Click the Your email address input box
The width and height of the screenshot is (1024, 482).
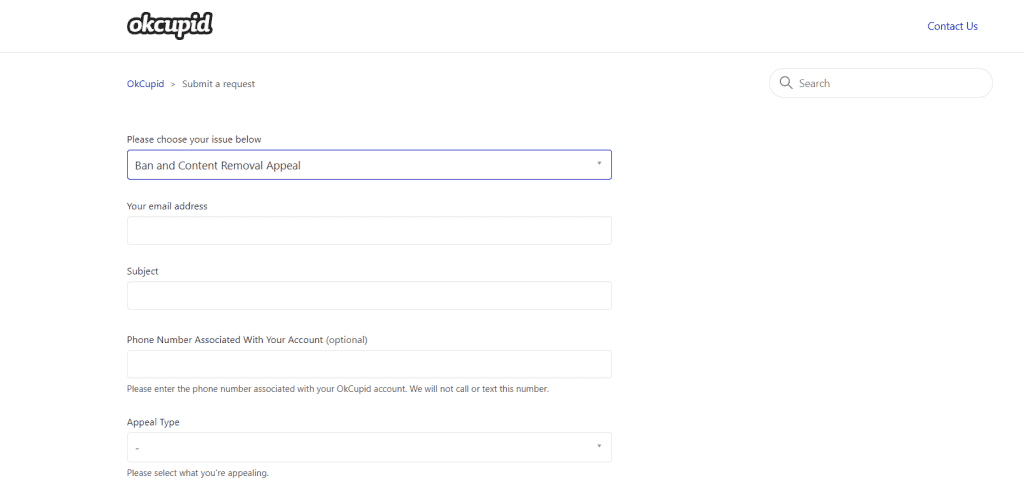[x=369, y=231]
